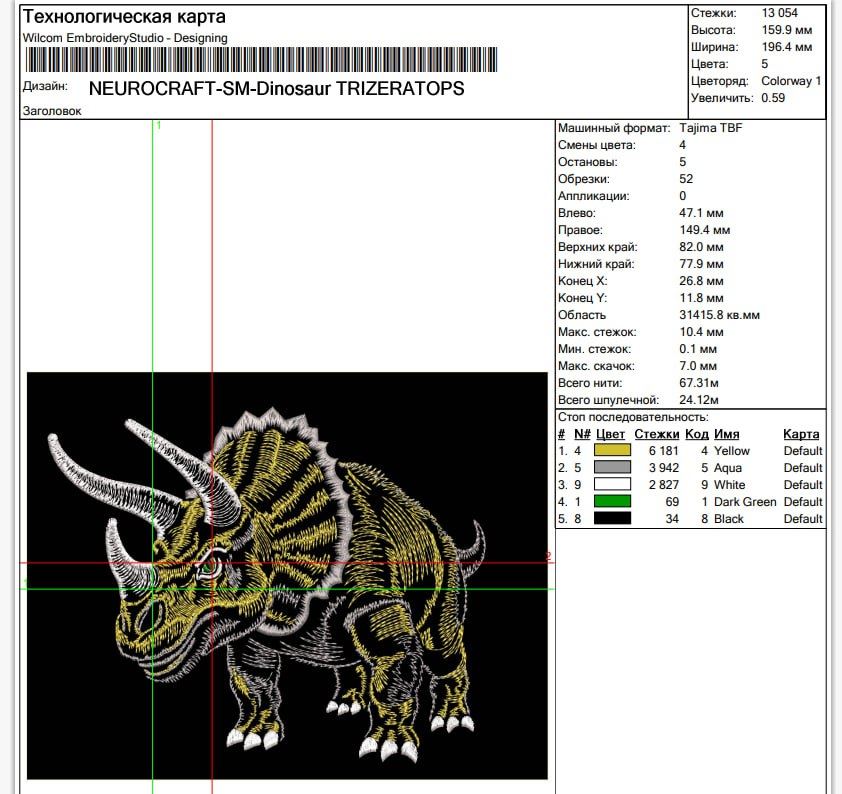Select the Tajima TBF machine format value
842x794 pixels.
710,128
